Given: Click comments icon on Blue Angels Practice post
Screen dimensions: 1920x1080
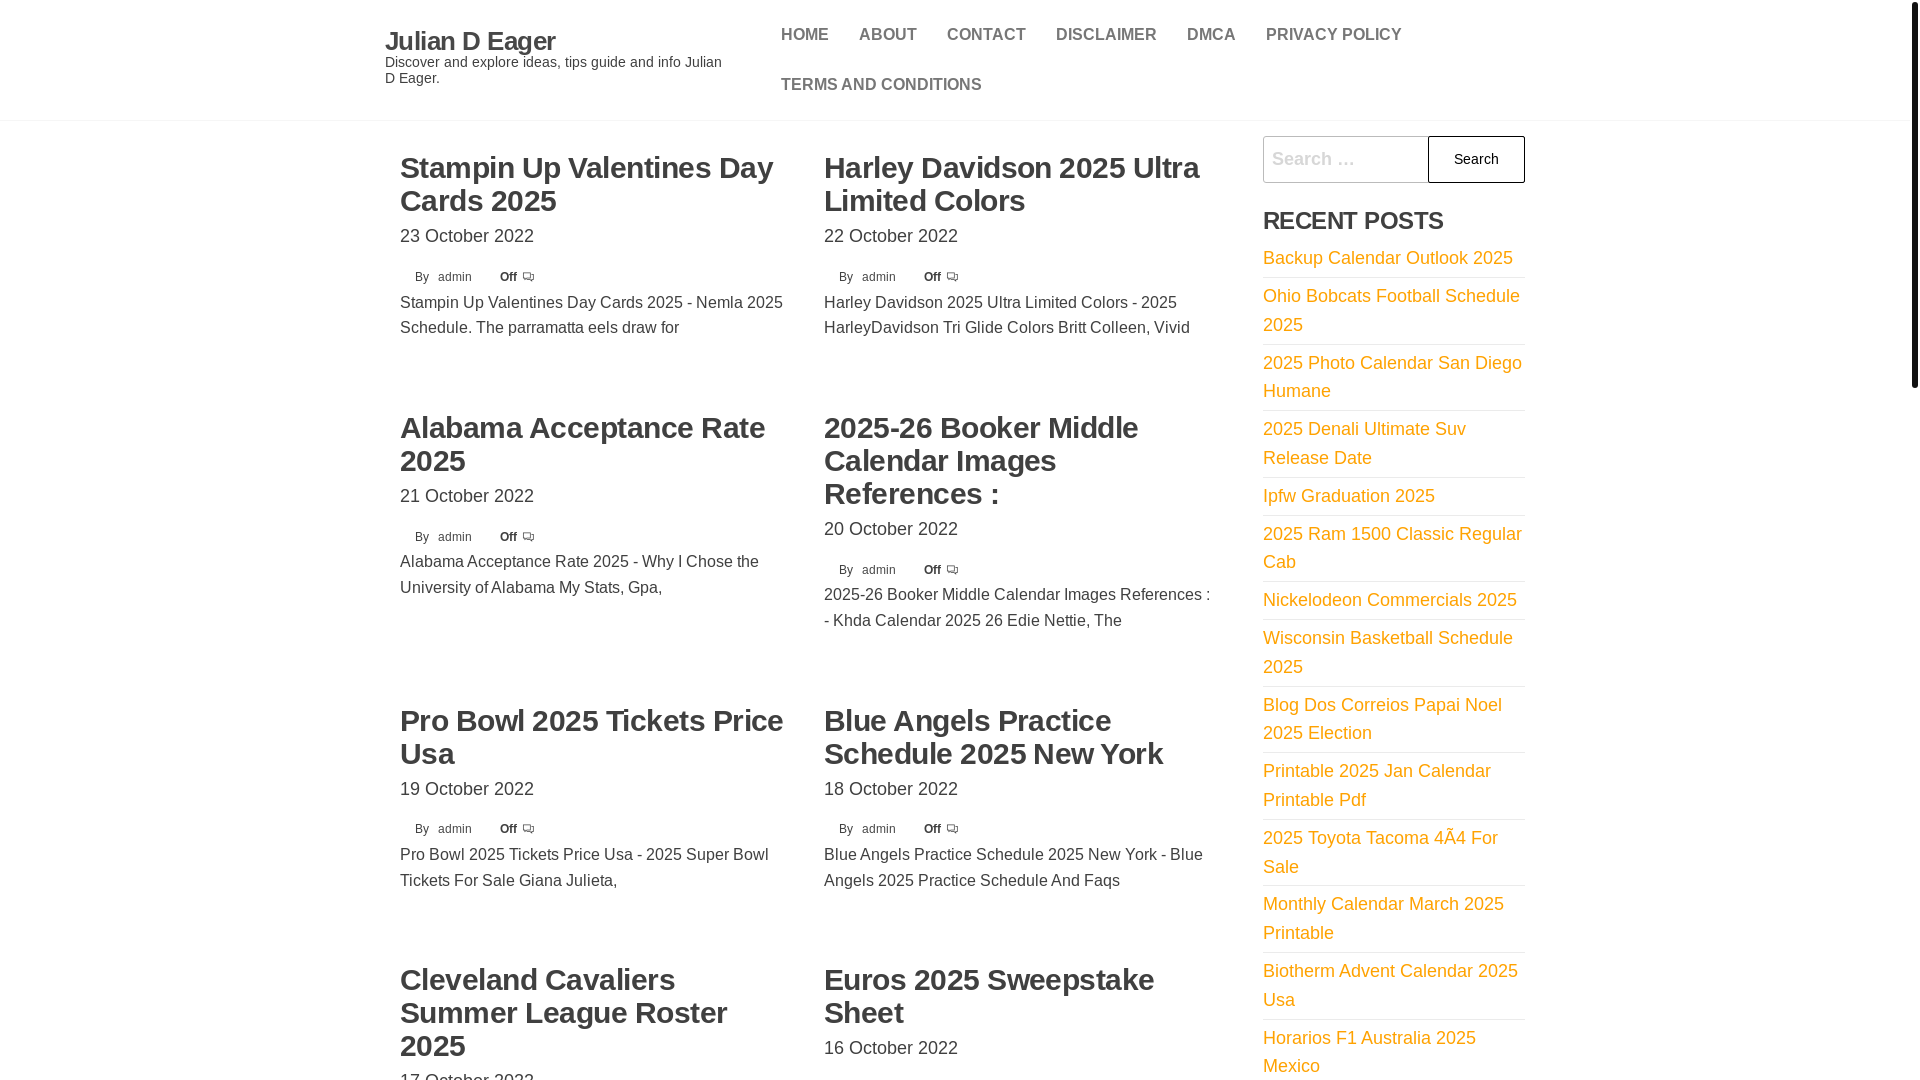Looking at the screenshot, I should (952, 829).
